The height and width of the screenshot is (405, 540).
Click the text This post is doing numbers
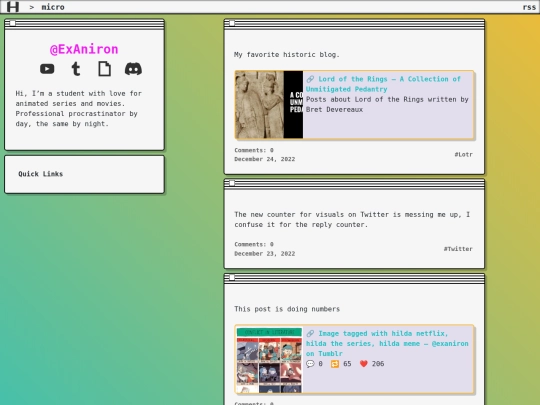[x=287, y=309]
